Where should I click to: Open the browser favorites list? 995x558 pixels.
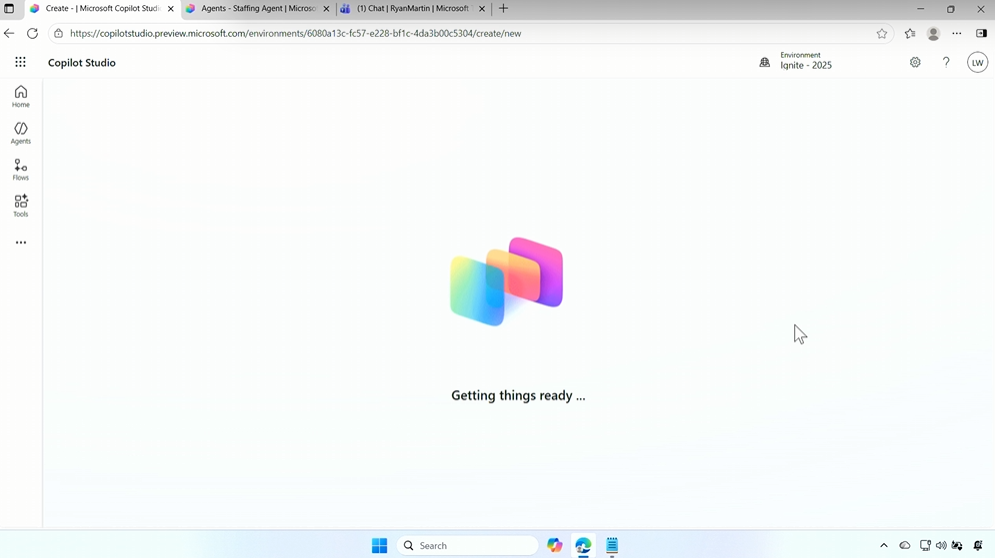(910, 34)
